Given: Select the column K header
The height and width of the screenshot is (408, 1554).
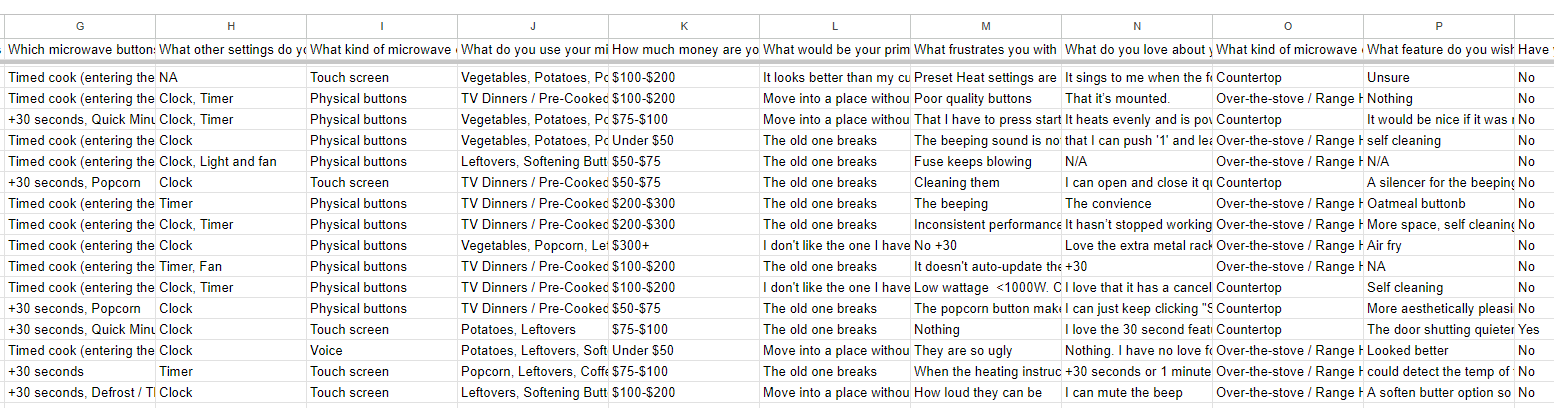Looking at the screenshot, I should pyautogui.click(x=684, y=27).
